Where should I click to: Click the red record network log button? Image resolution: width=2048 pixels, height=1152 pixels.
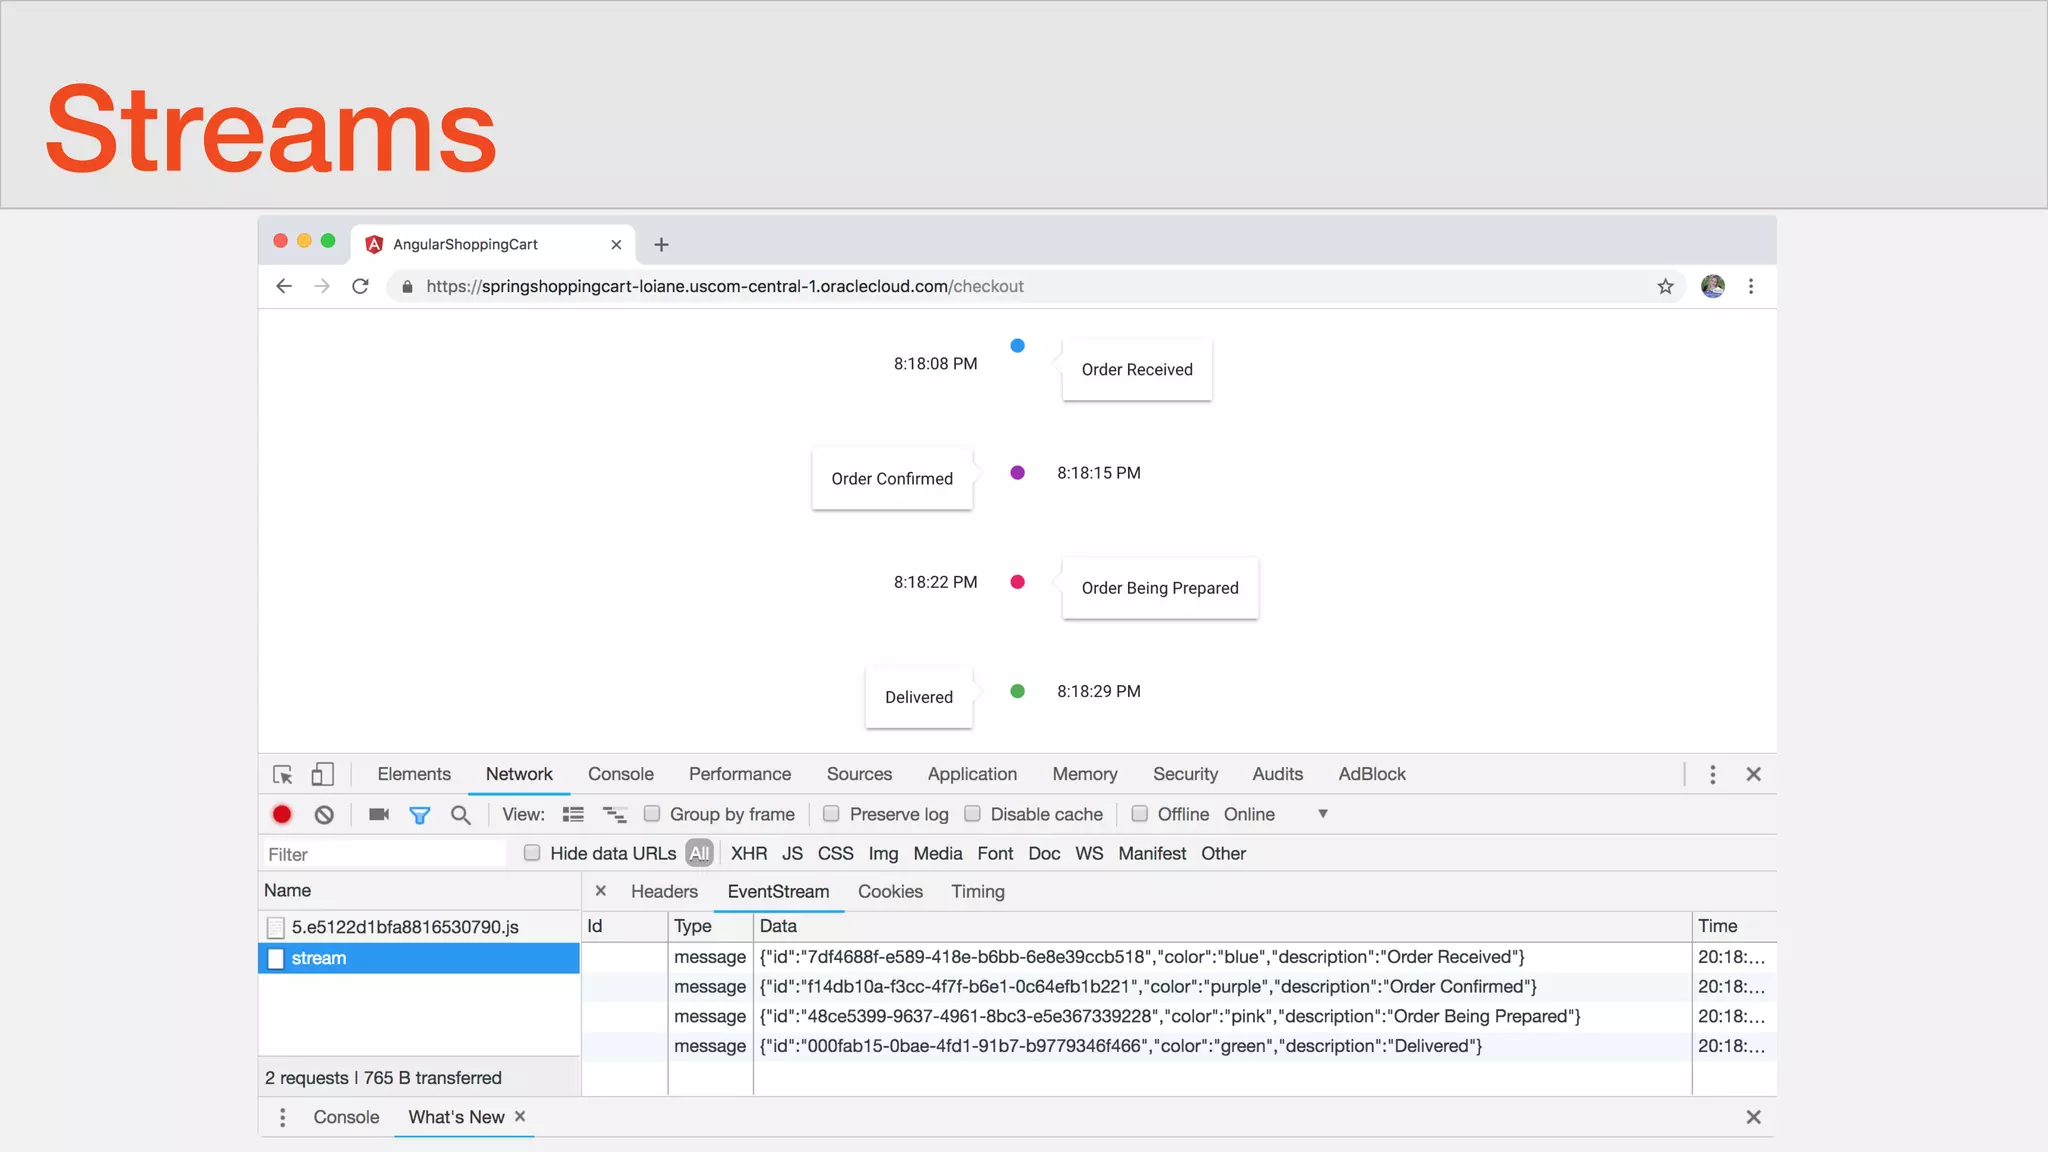282,814
